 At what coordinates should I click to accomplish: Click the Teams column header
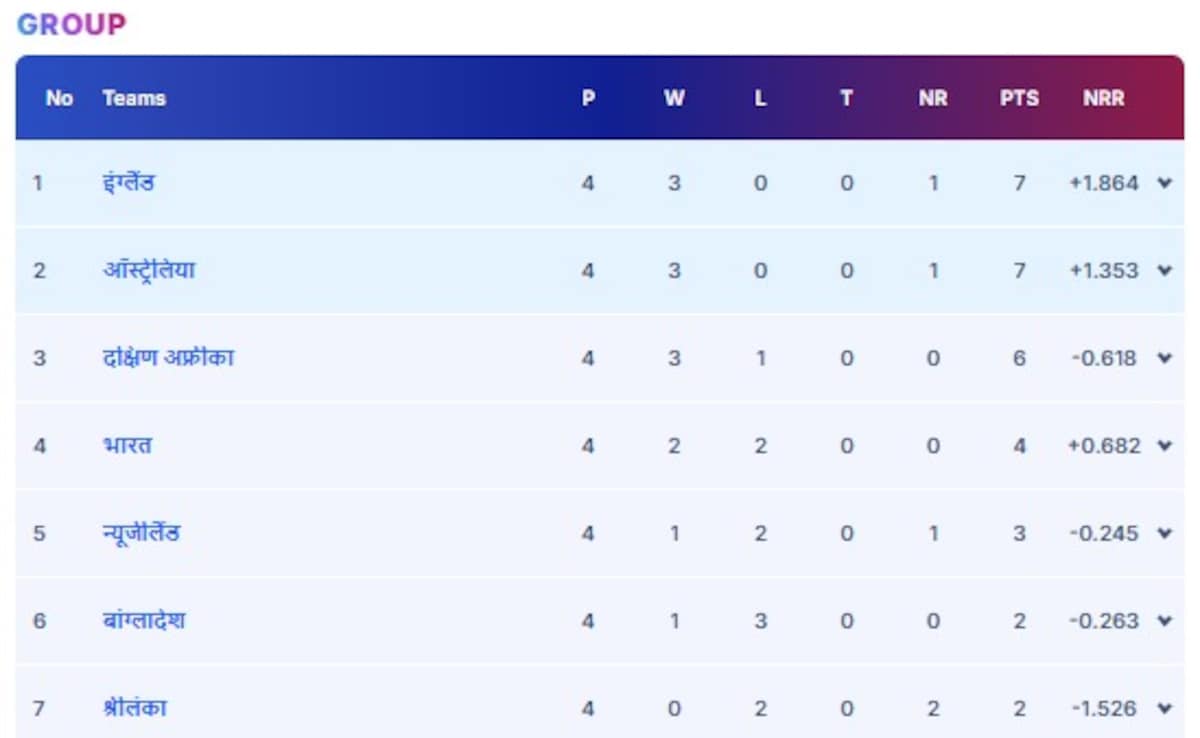tap(134, 98)
